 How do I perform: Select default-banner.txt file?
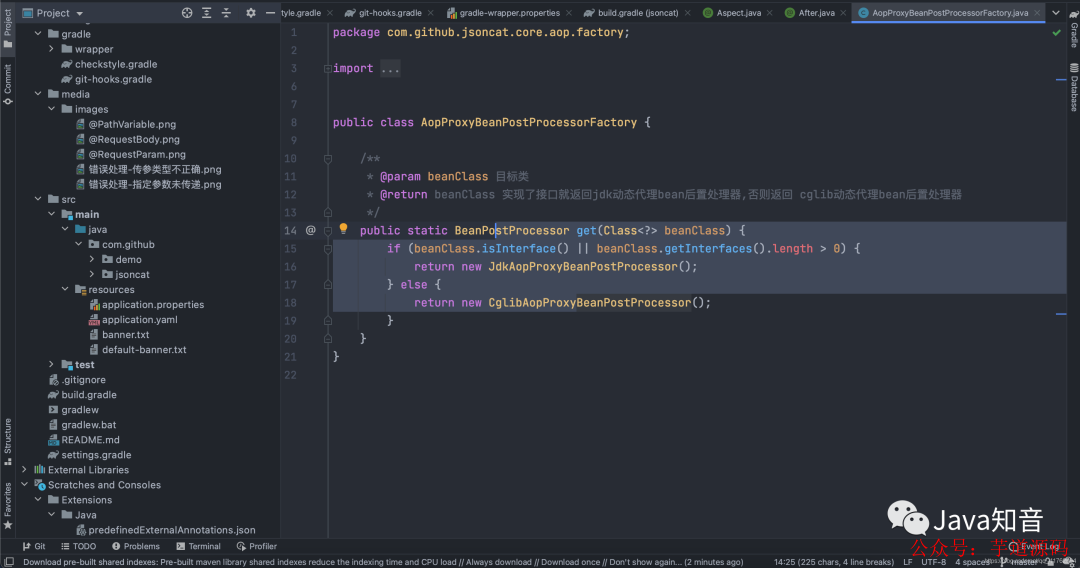tap(138, 350)
